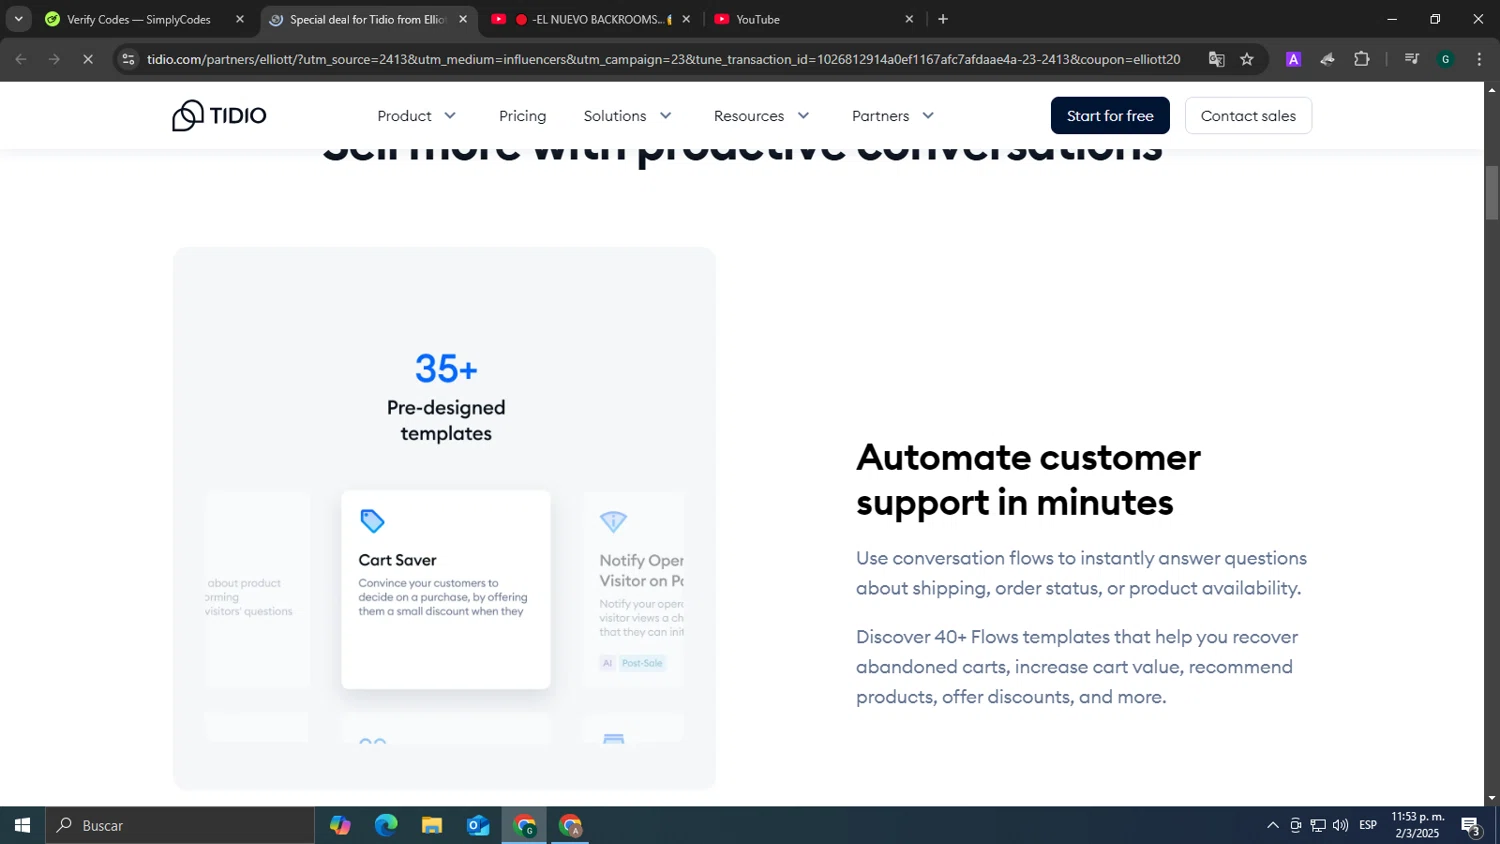Click the Contact sales button
Screen dimensions: 1500x844
pyautogui.click(x=1248, y=116)
